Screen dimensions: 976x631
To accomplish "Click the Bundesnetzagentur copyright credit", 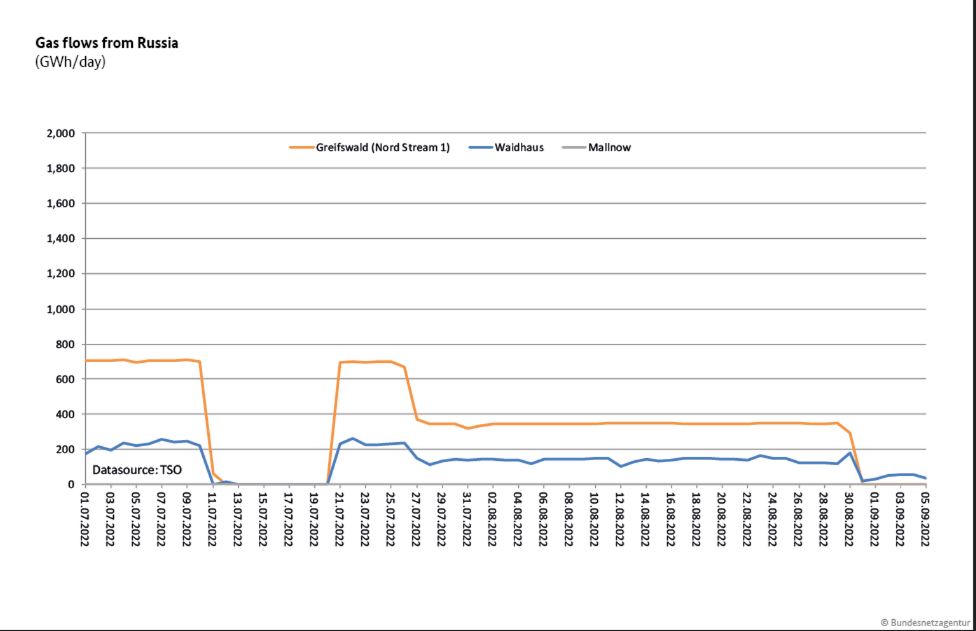I will [924, 622].
